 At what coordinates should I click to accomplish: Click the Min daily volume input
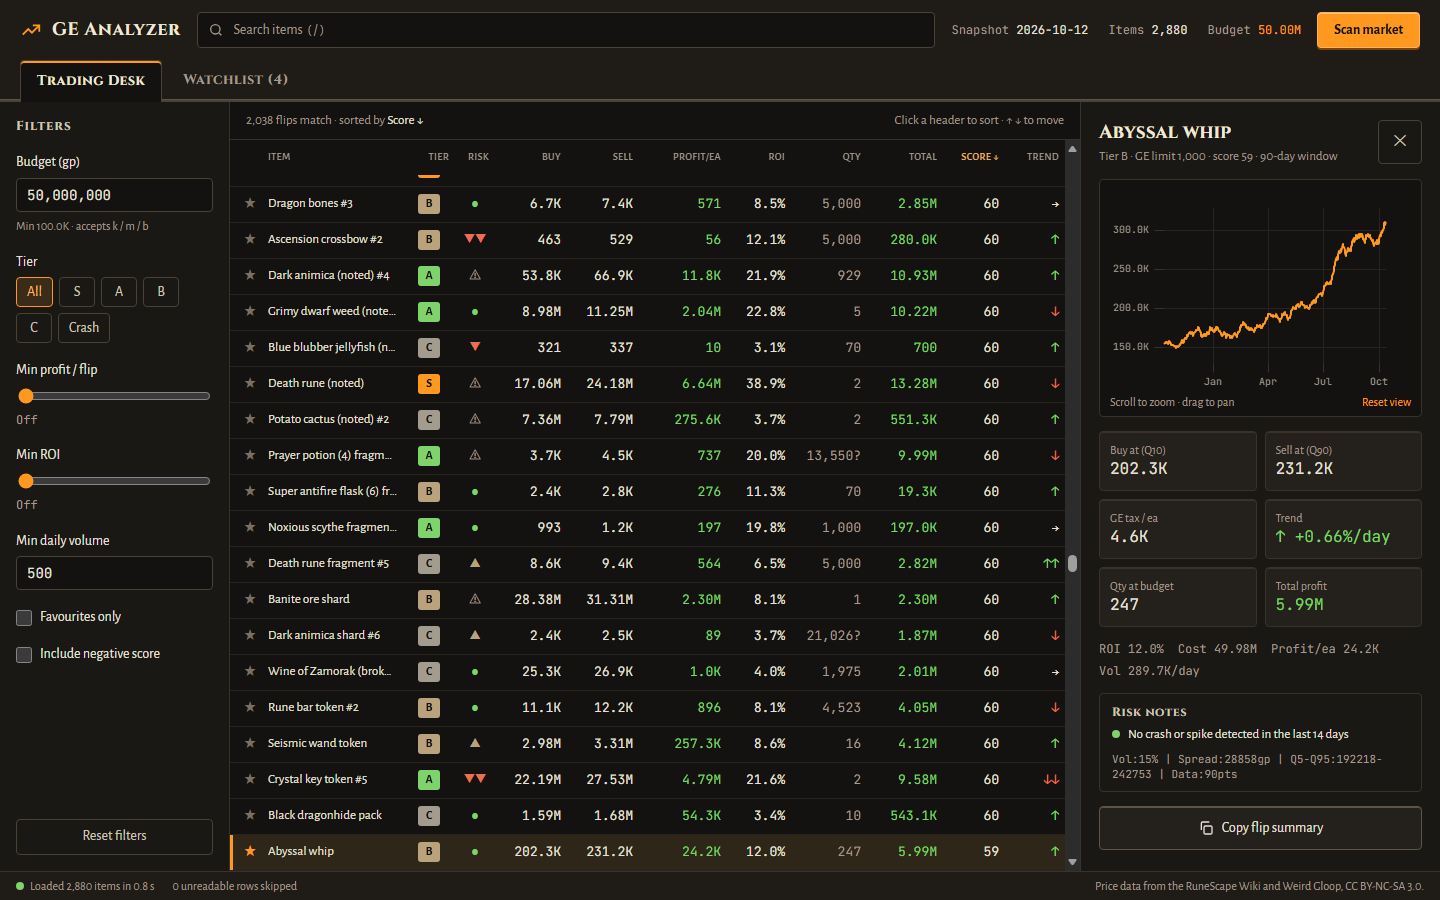click(114, 573)
